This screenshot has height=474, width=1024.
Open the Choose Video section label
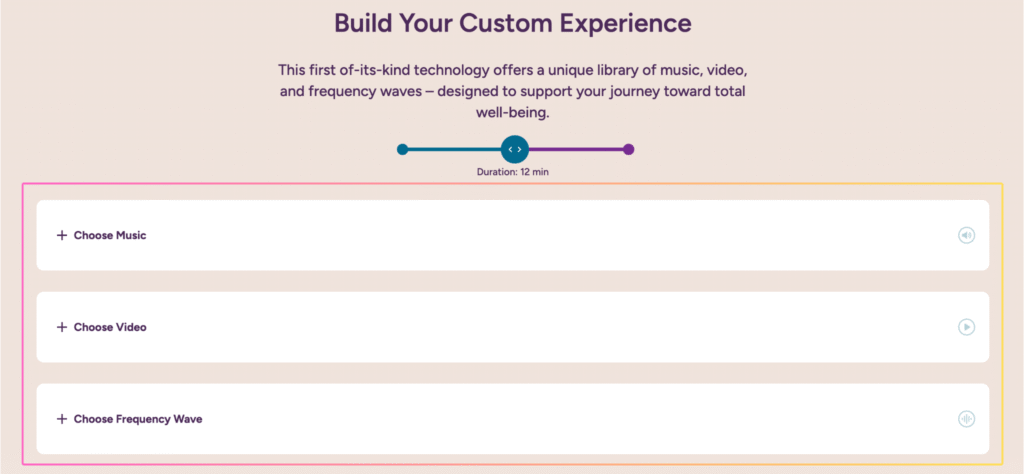(110, 327)
